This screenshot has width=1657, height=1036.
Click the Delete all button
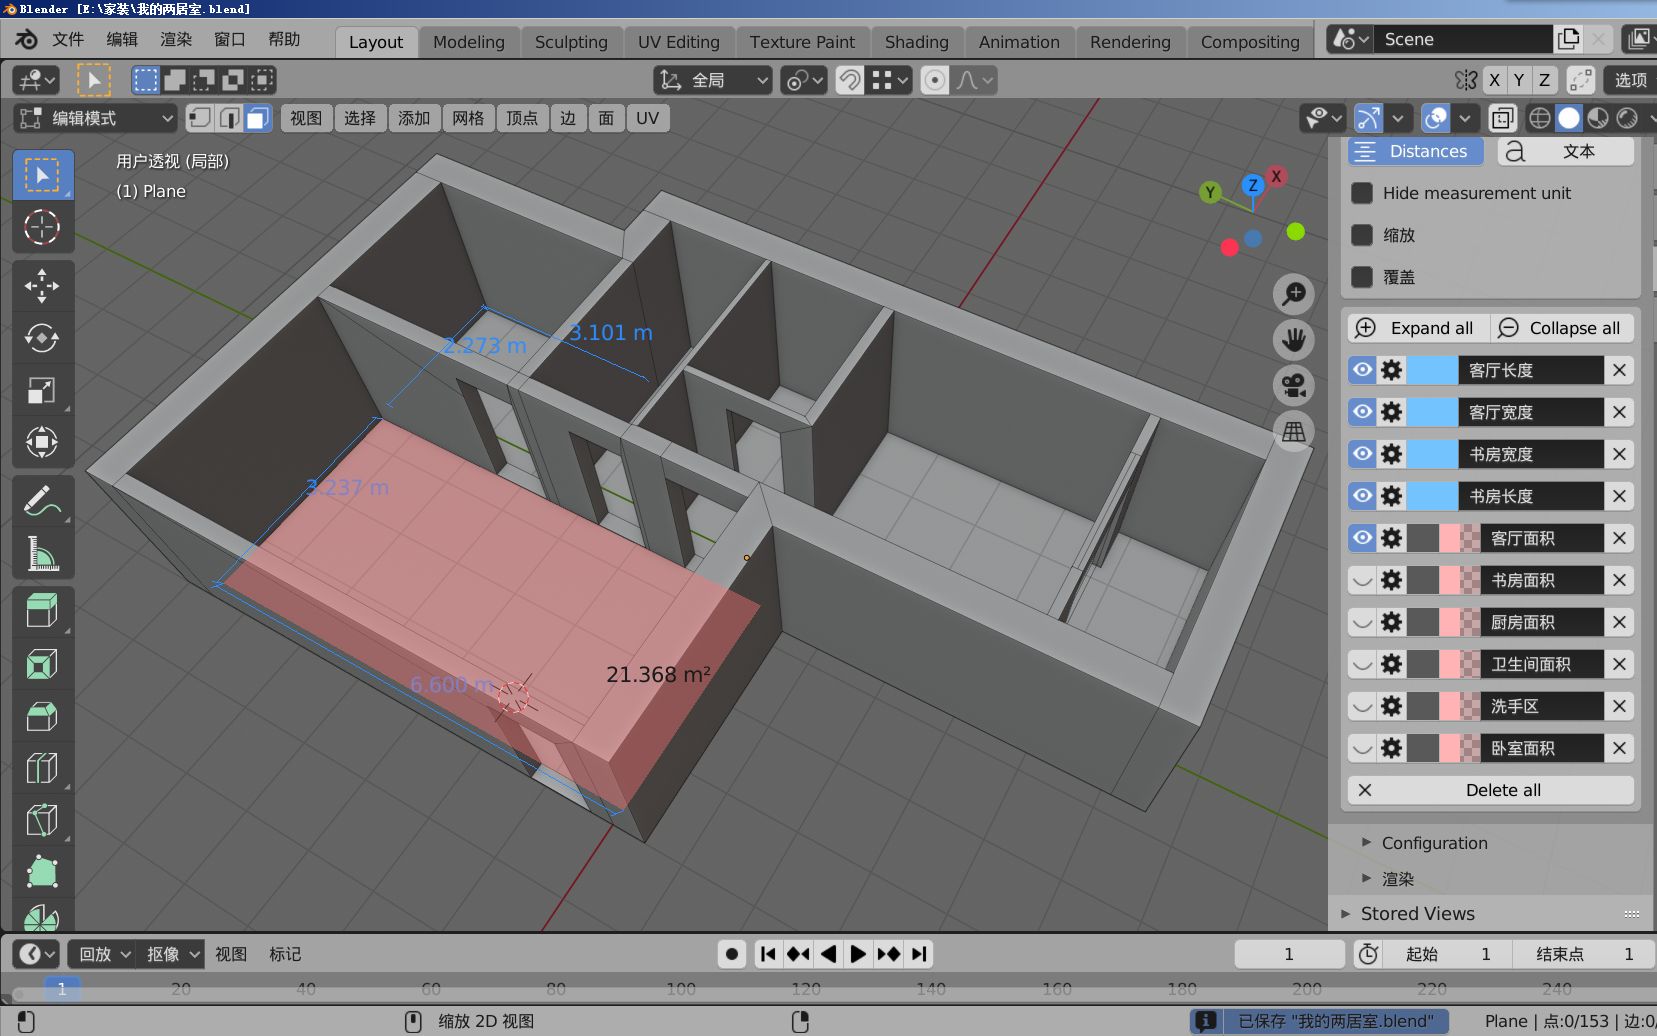click(1491, 790)
